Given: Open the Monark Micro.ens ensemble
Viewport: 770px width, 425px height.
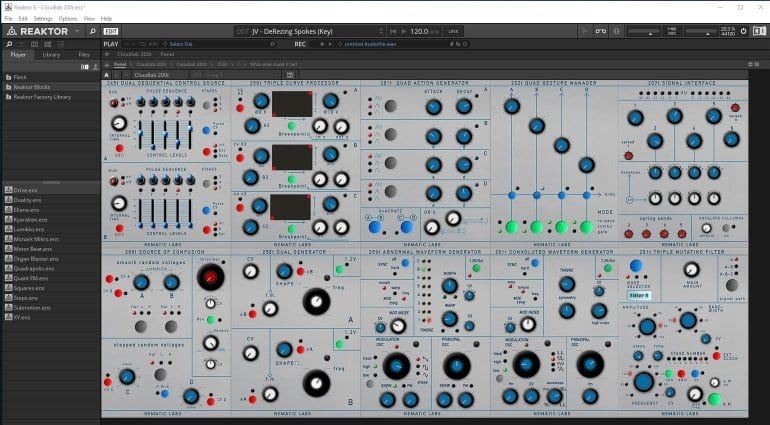Looking at the screenshot, I should [x=35, y=239].
